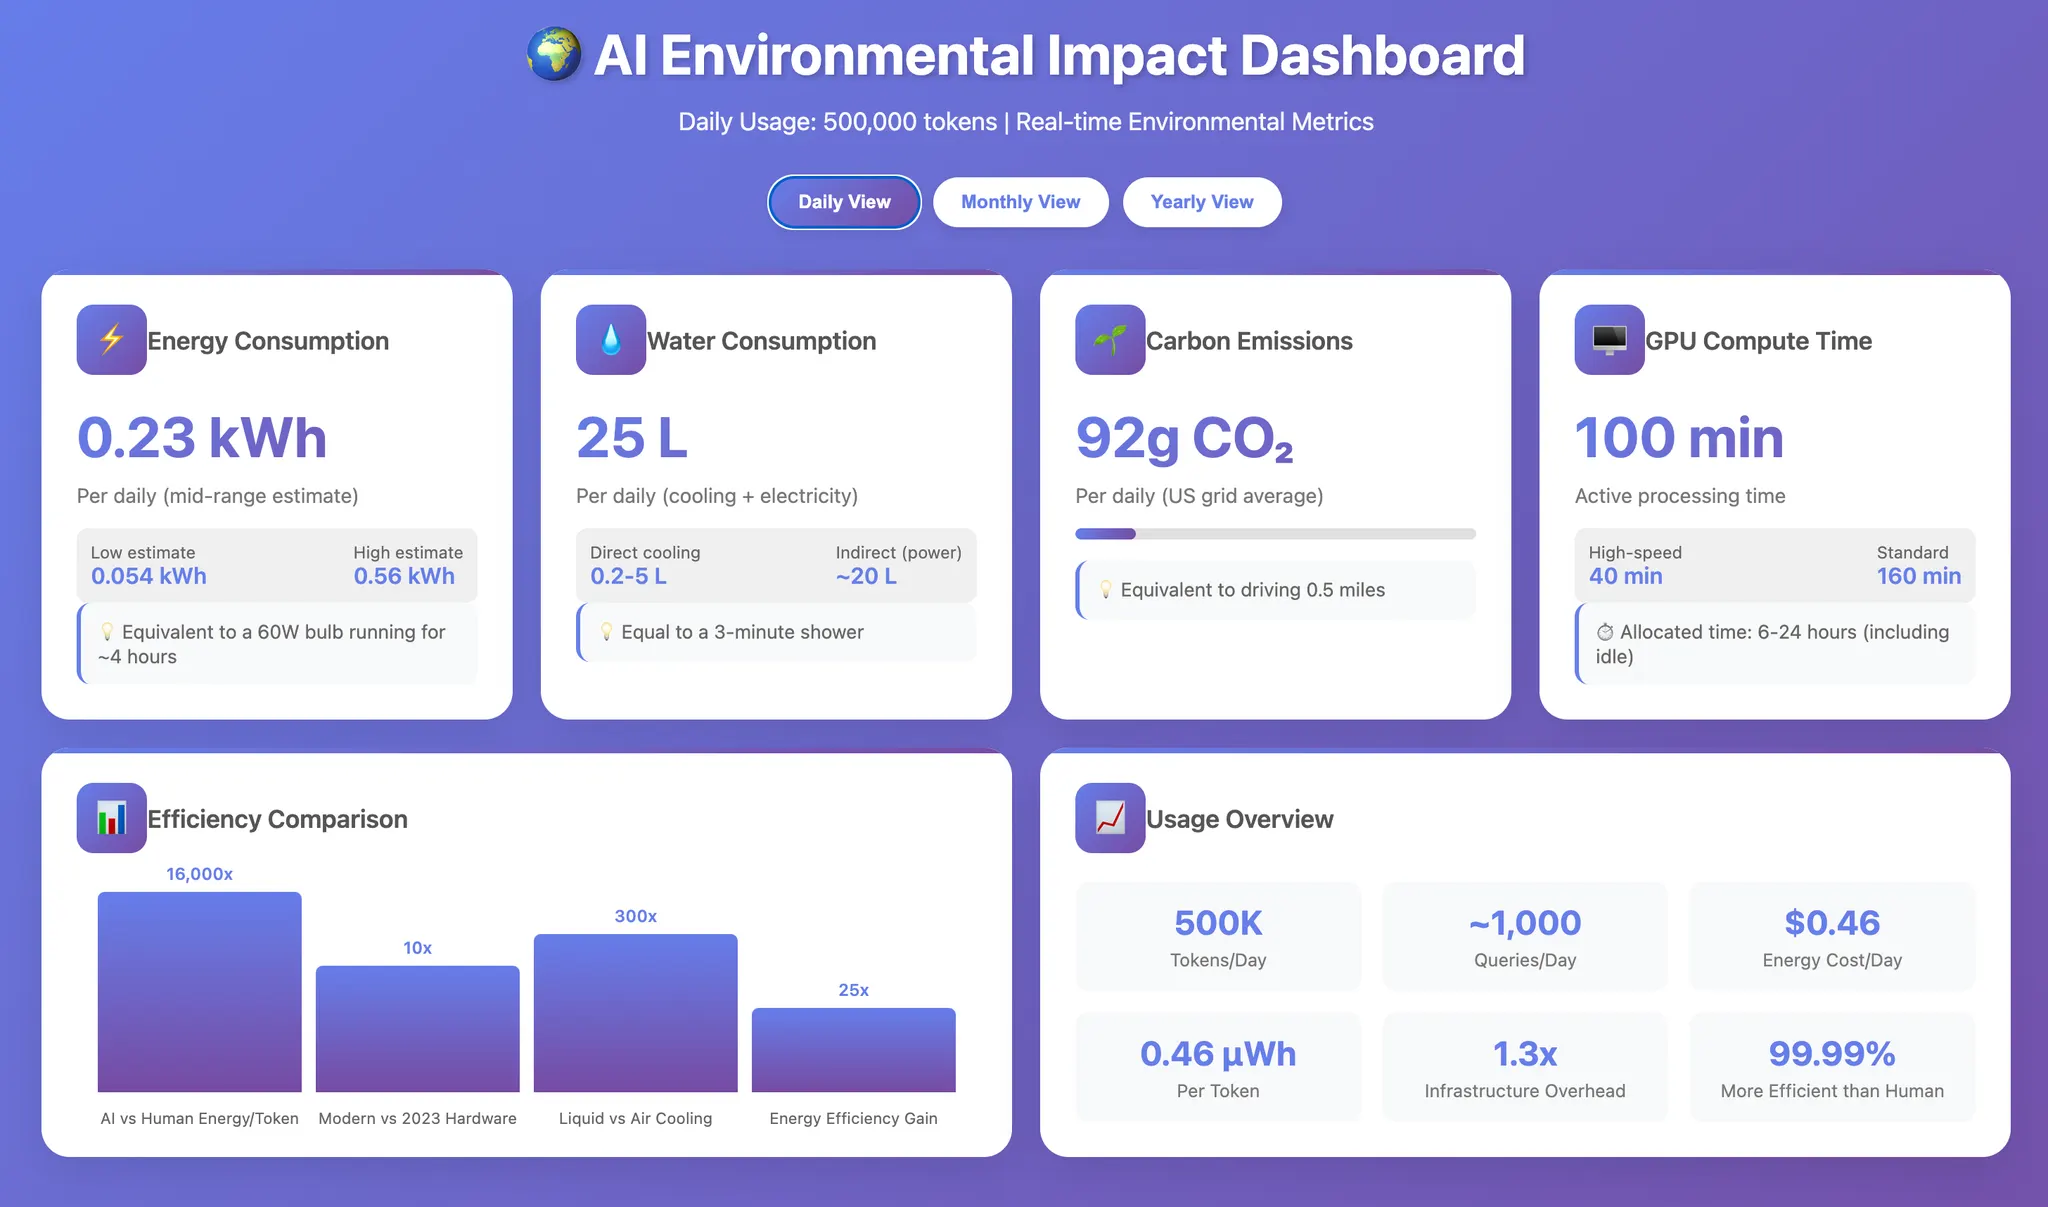
Task: Select the $0.46 Energy Cost/Day tile
Action: [x=1832, y=937]
